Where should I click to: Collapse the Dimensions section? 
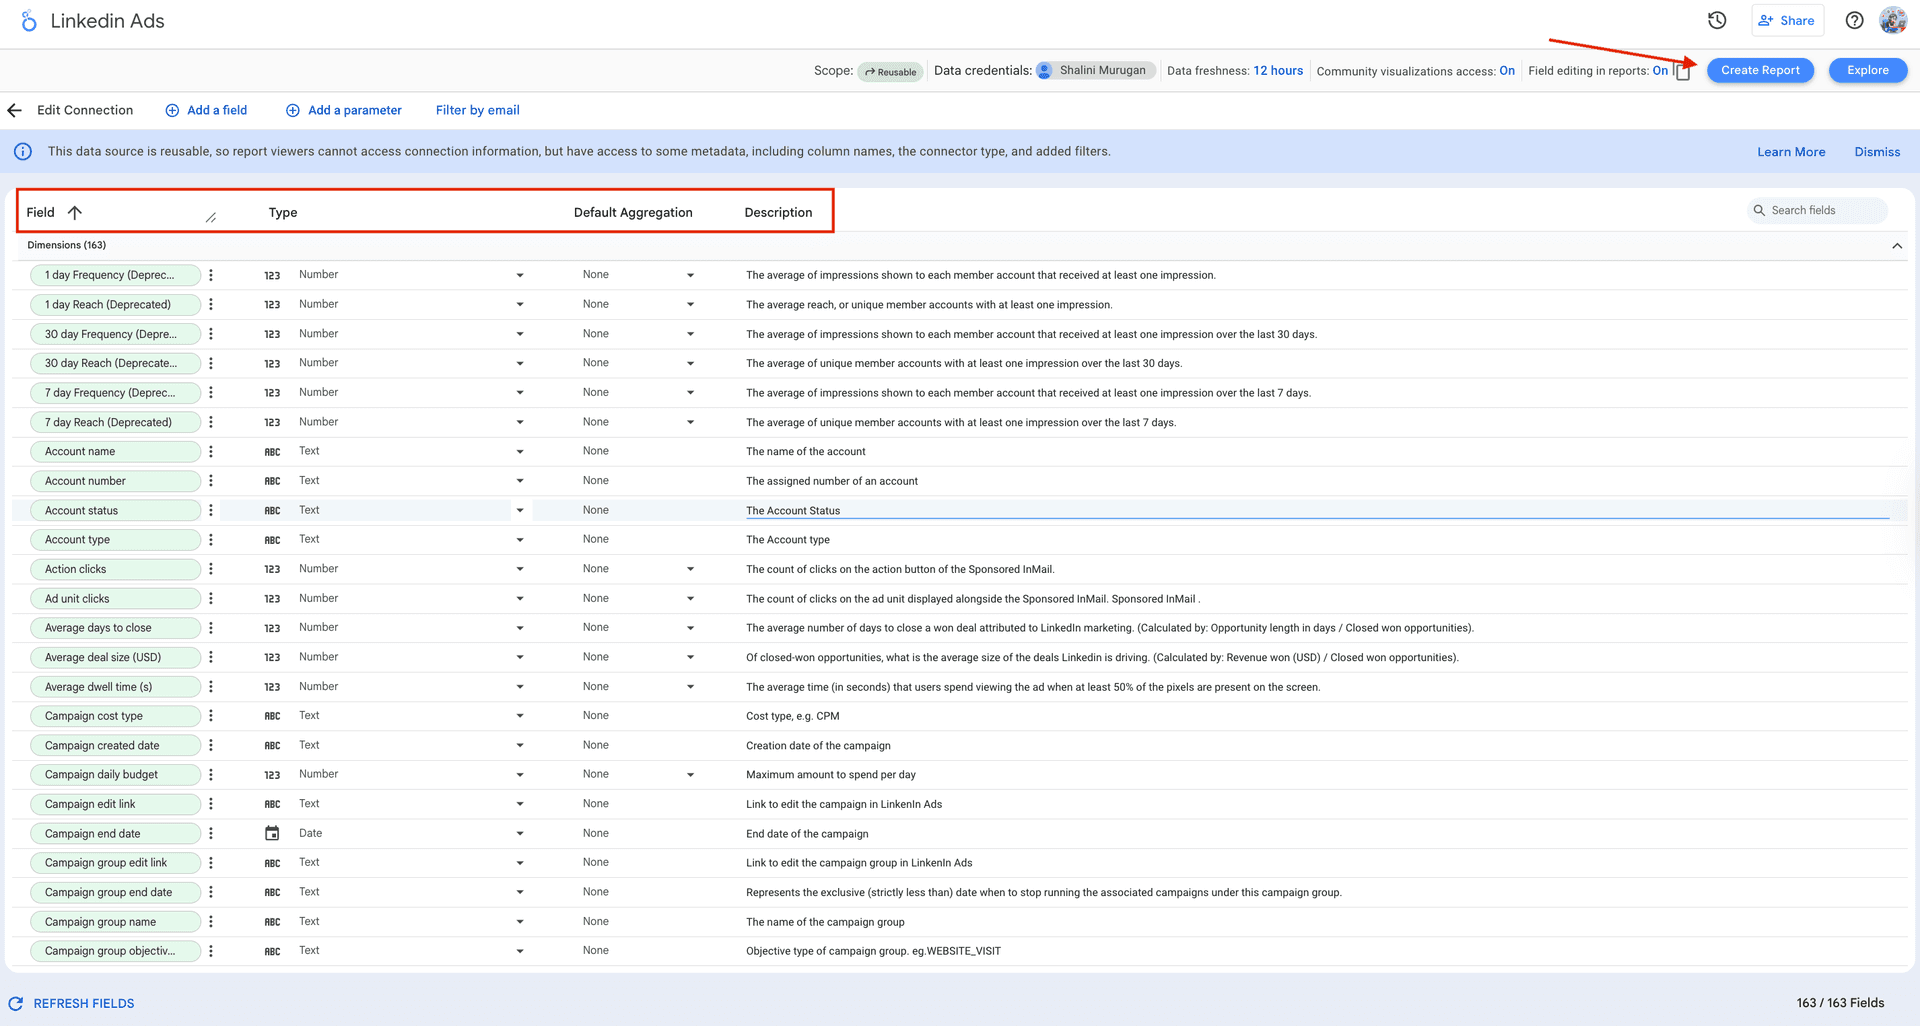pos(1896,244)
